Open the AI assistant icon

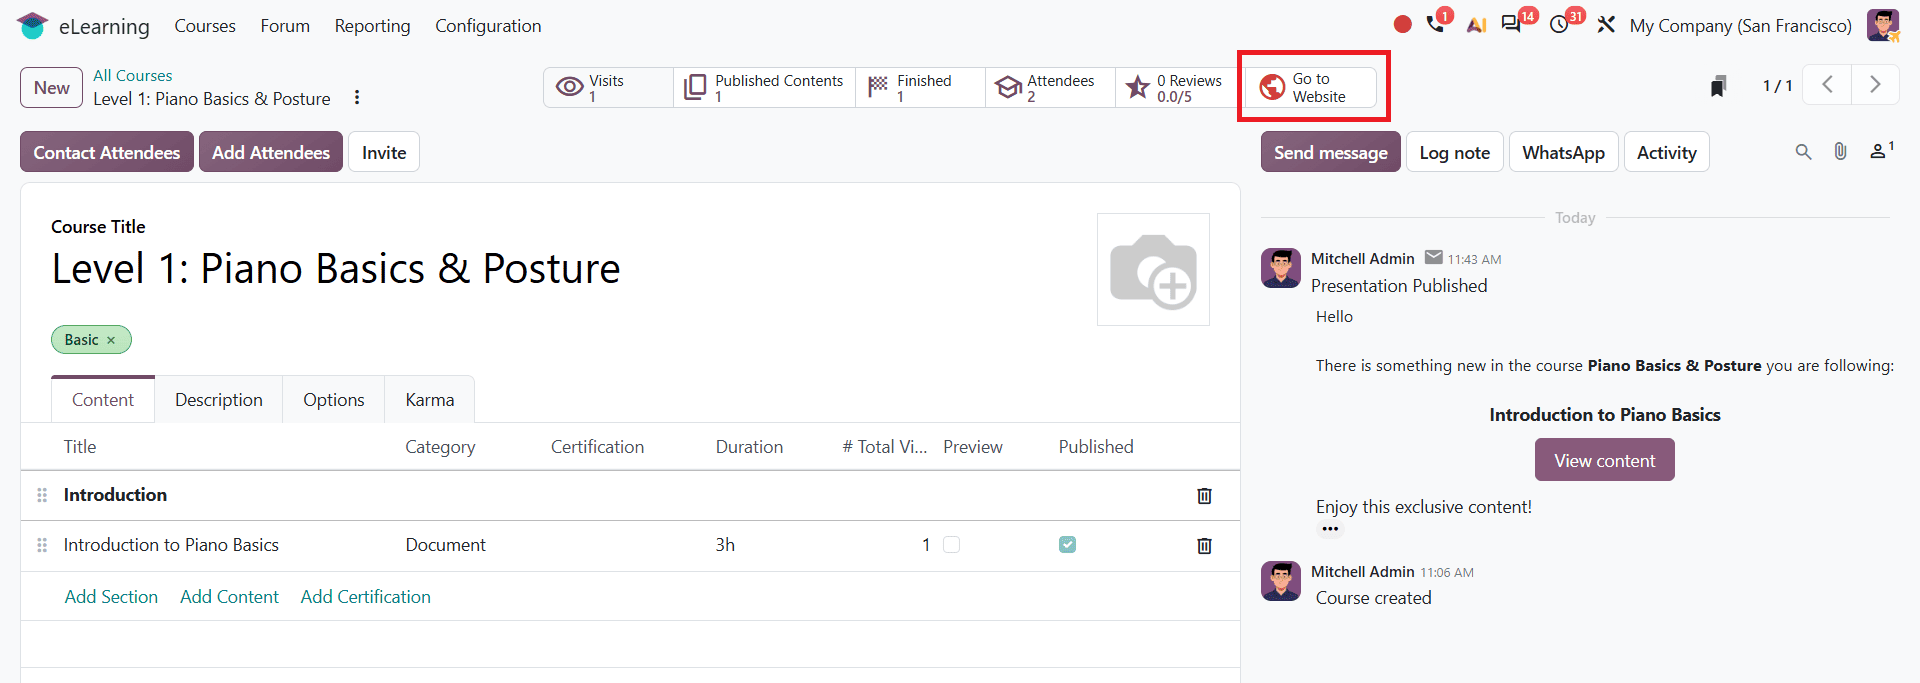1476,25
